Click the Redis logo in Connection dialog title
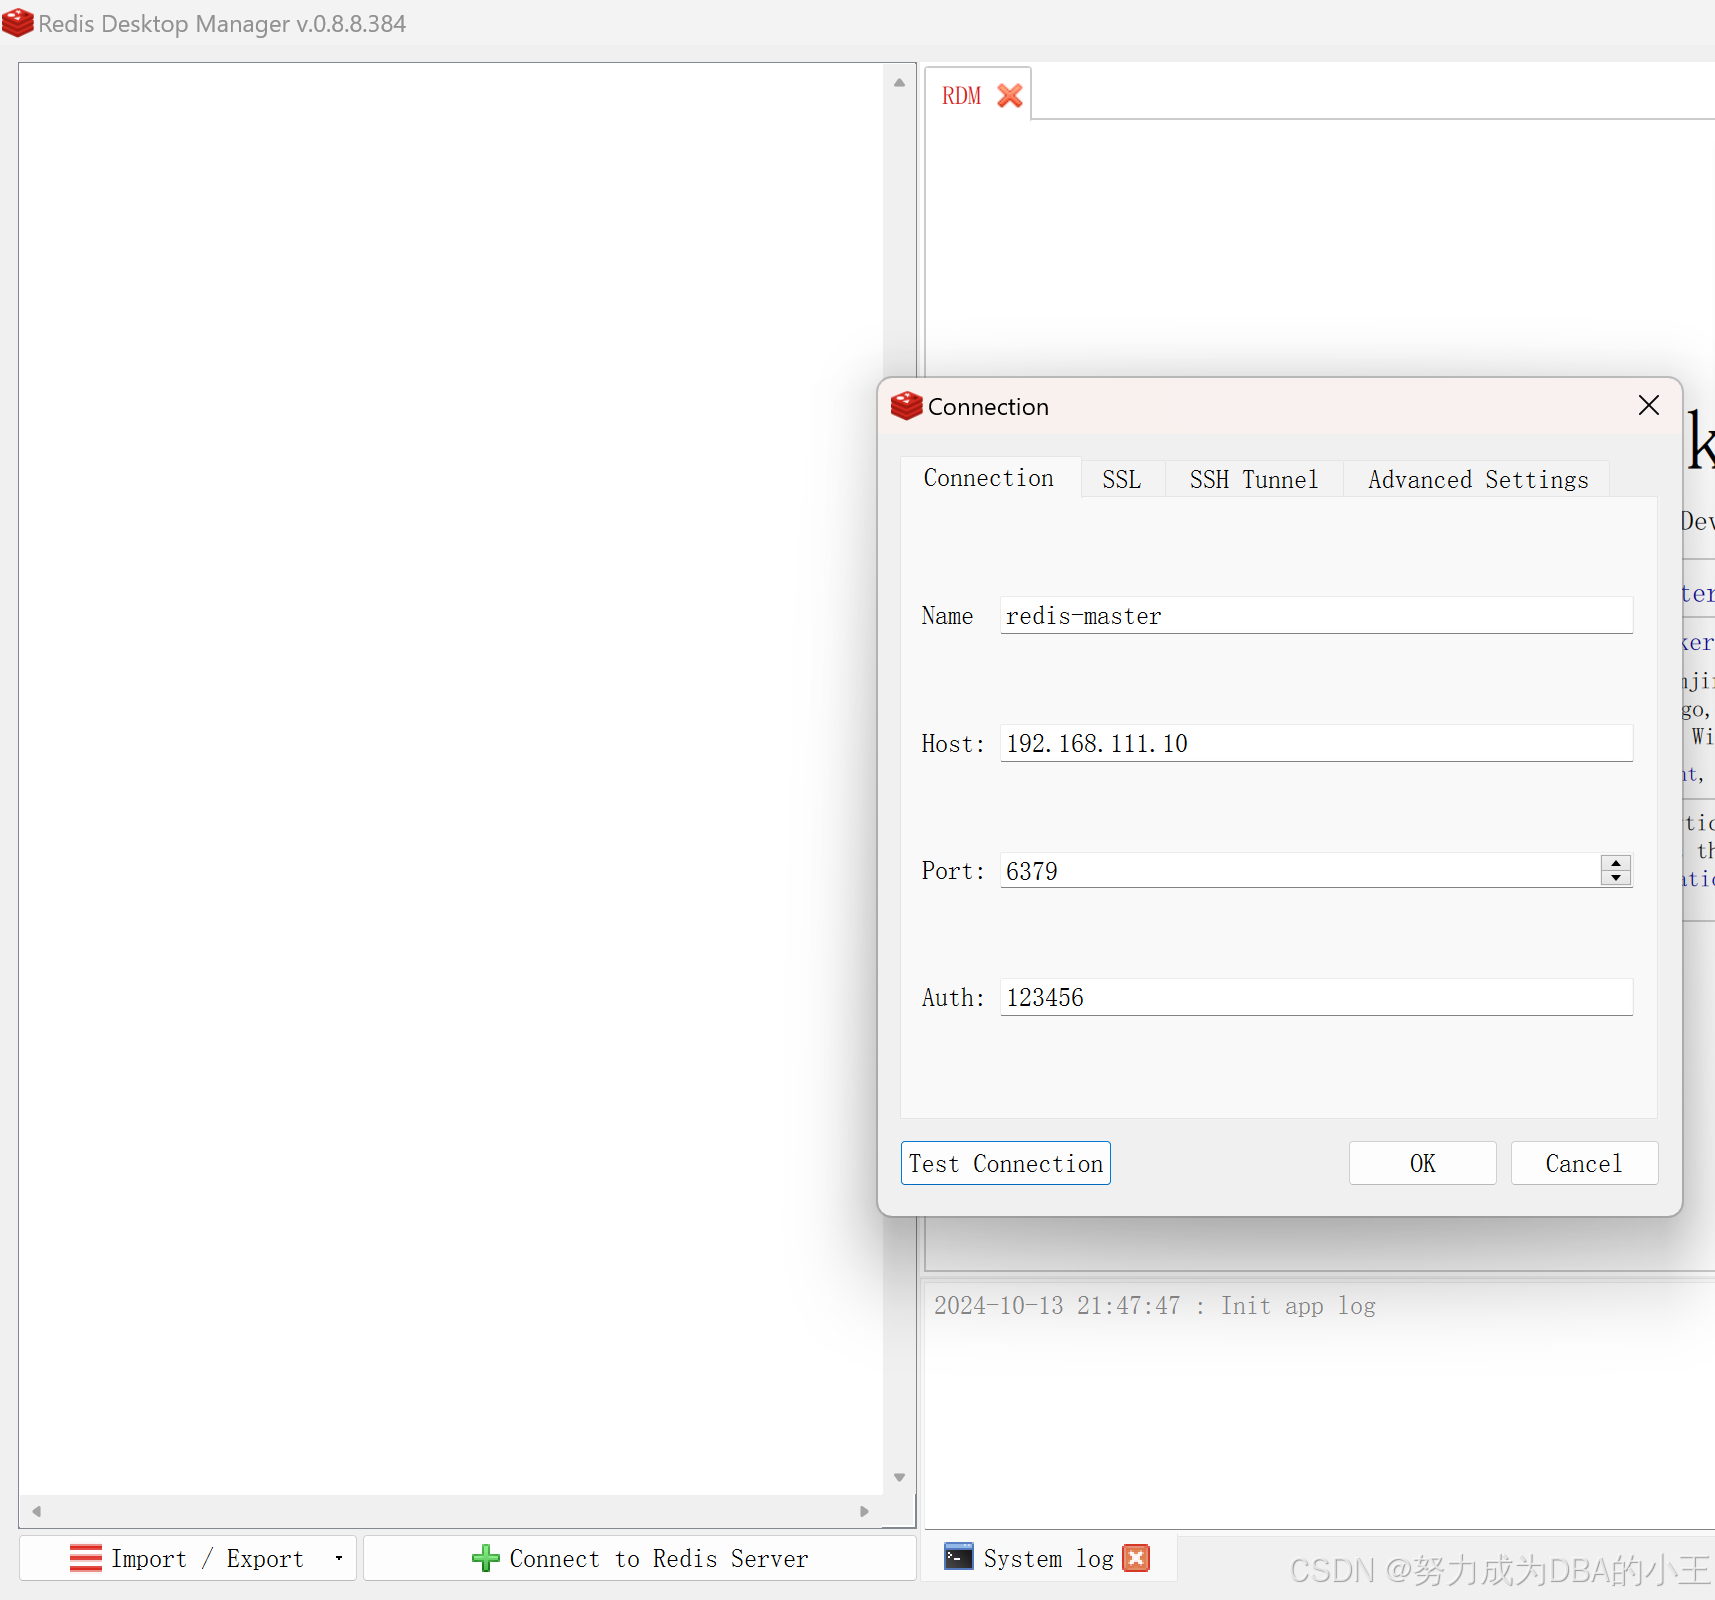This screenshot has height=1600, width=1715. click(906, 406)
